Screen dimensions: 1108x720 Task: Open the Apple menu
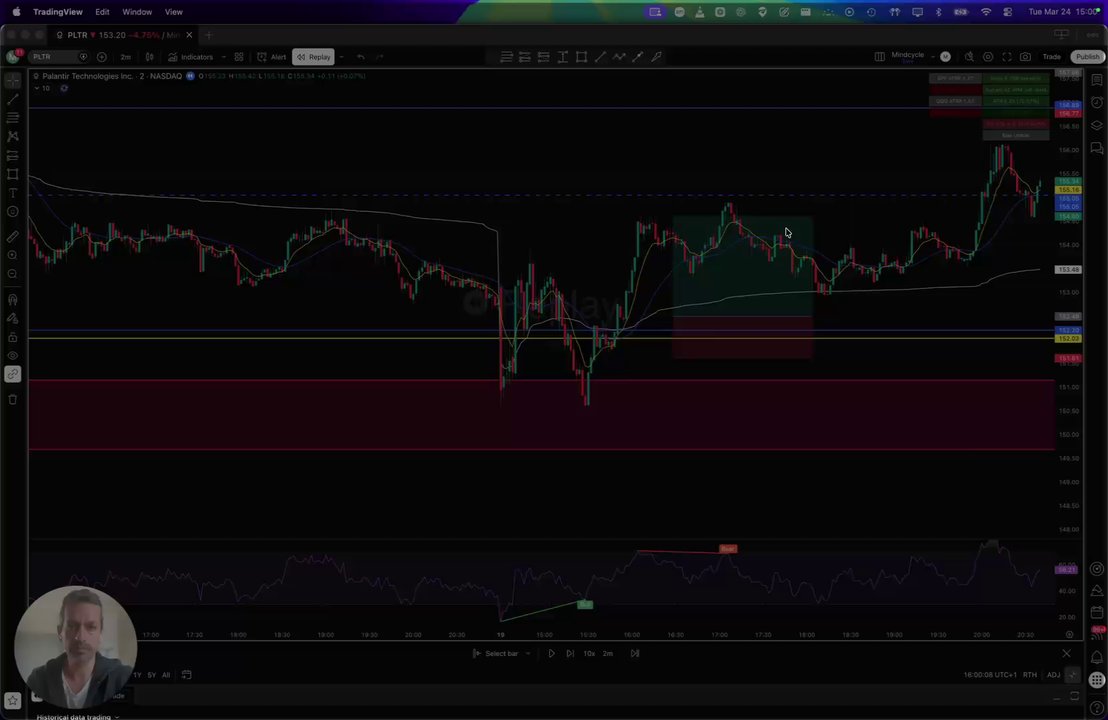click(16, 12)
